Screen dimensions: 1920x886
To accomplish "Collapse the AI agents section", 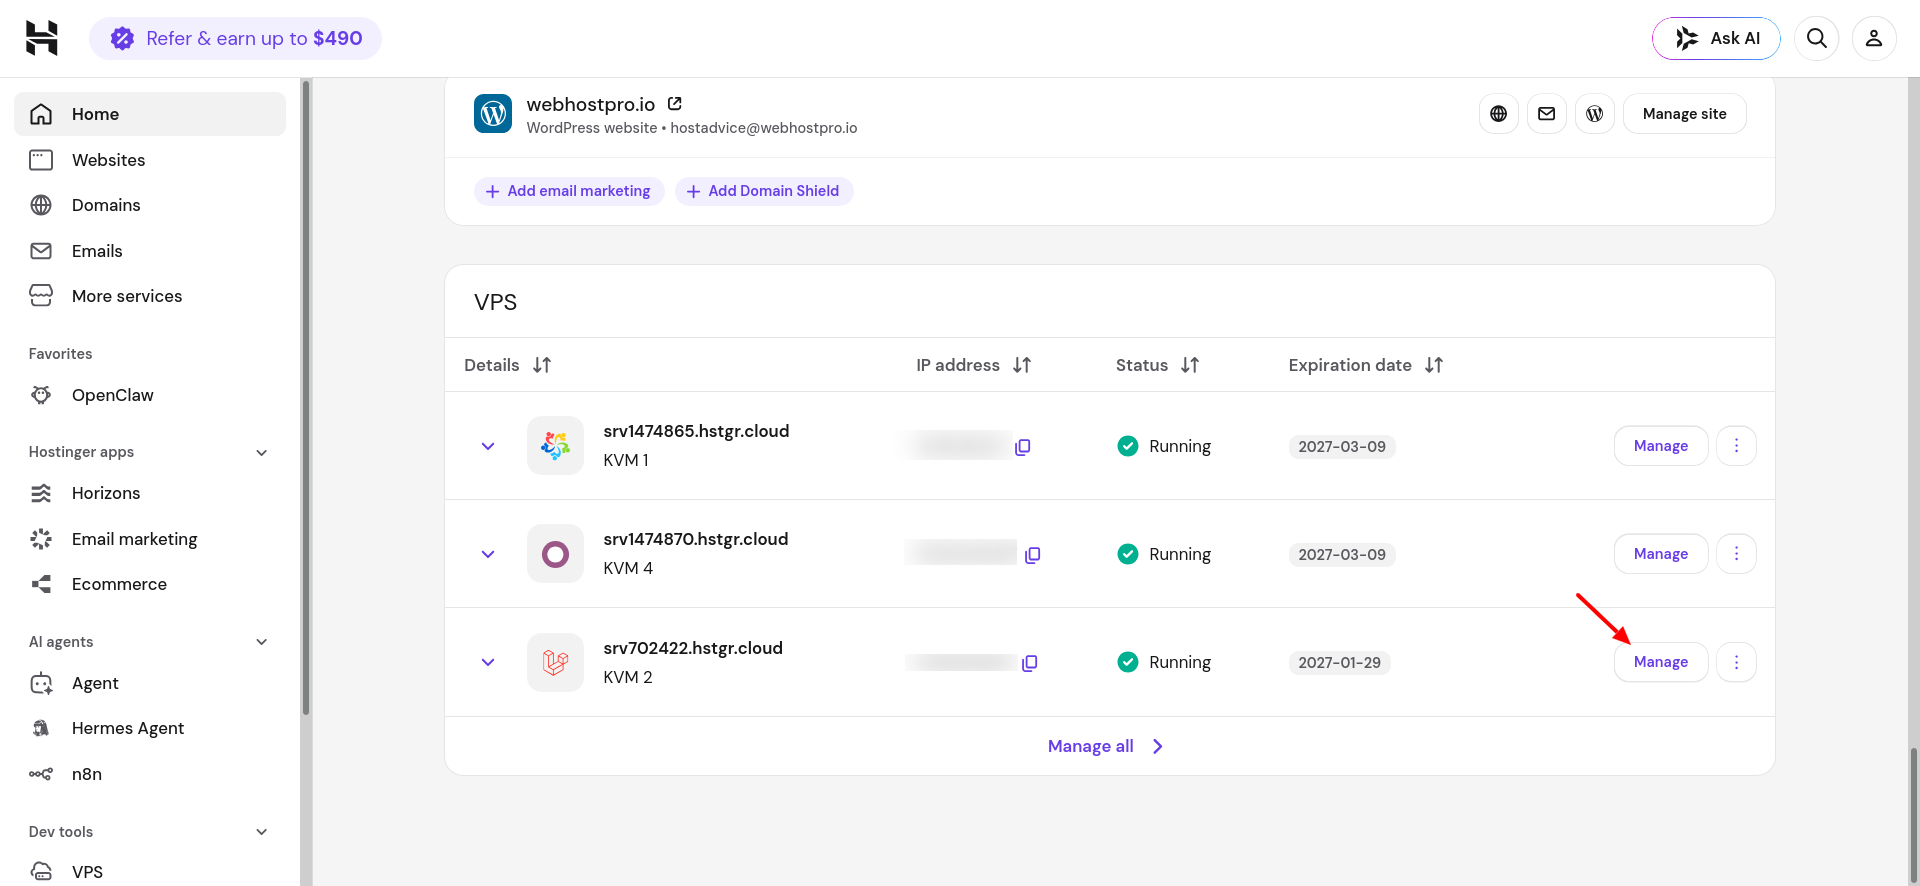I will point(262,642).
